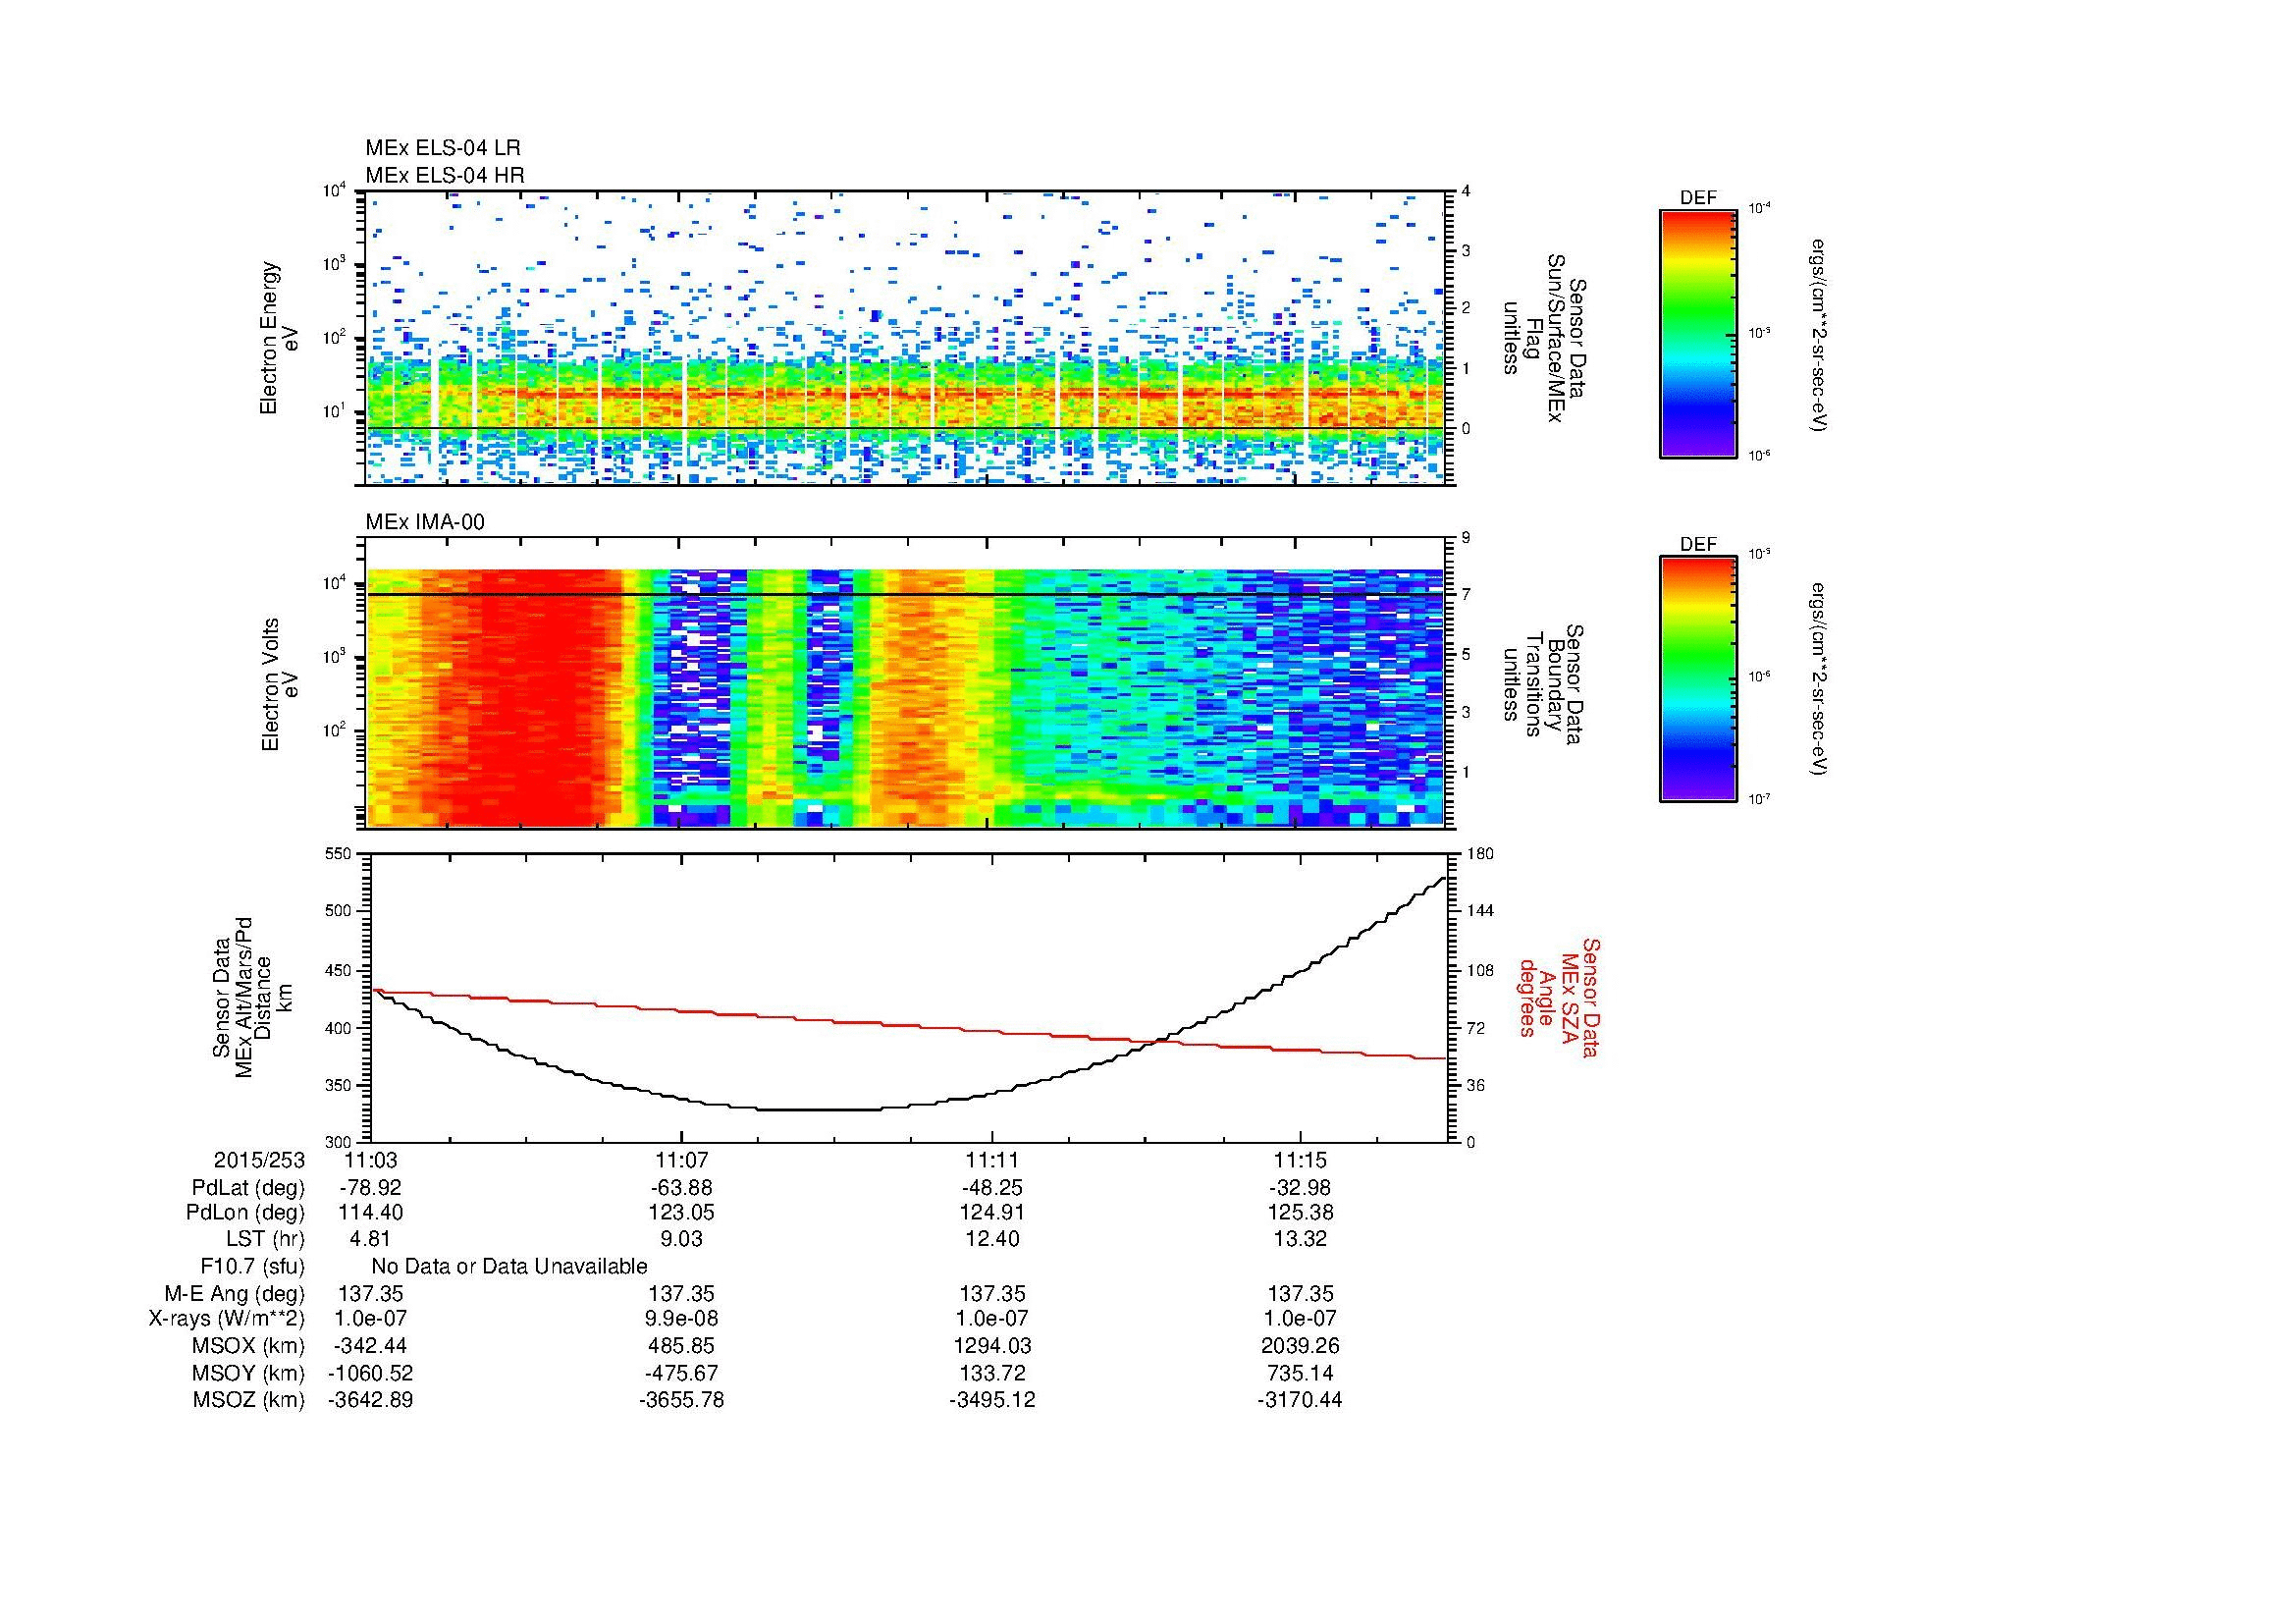The height and width of the screenshot is (1623, 2296).
Task: Click the Boundary Transitions axis label
Action: [x=1544, y=684]
